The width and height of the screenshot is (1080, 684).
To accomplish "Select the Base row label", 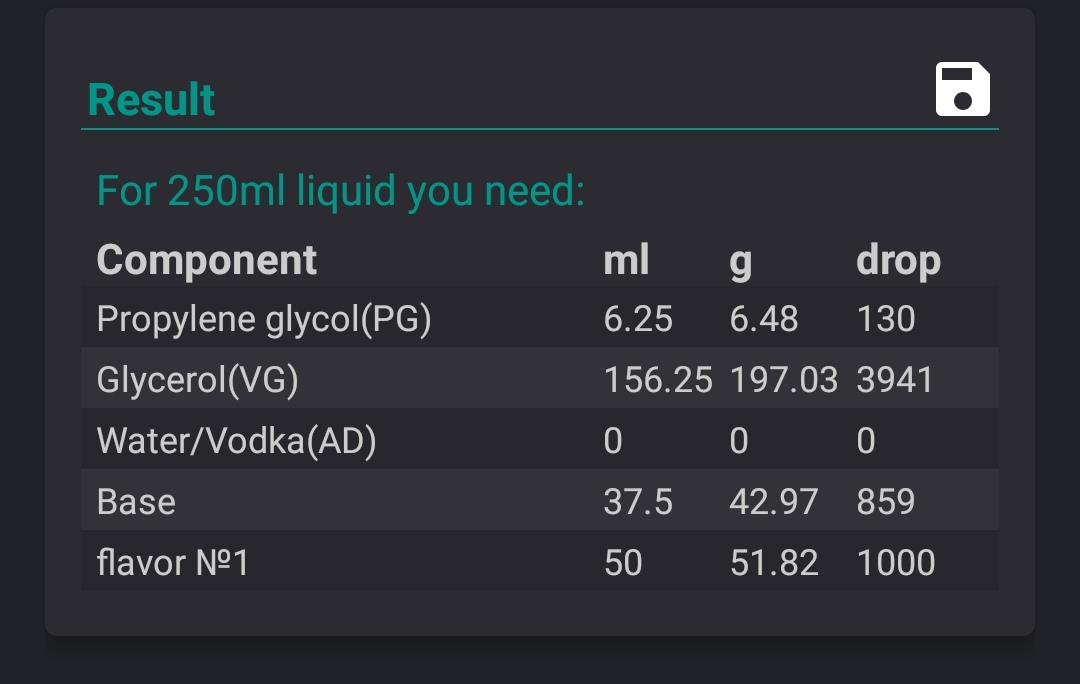I will pos(136,501).
